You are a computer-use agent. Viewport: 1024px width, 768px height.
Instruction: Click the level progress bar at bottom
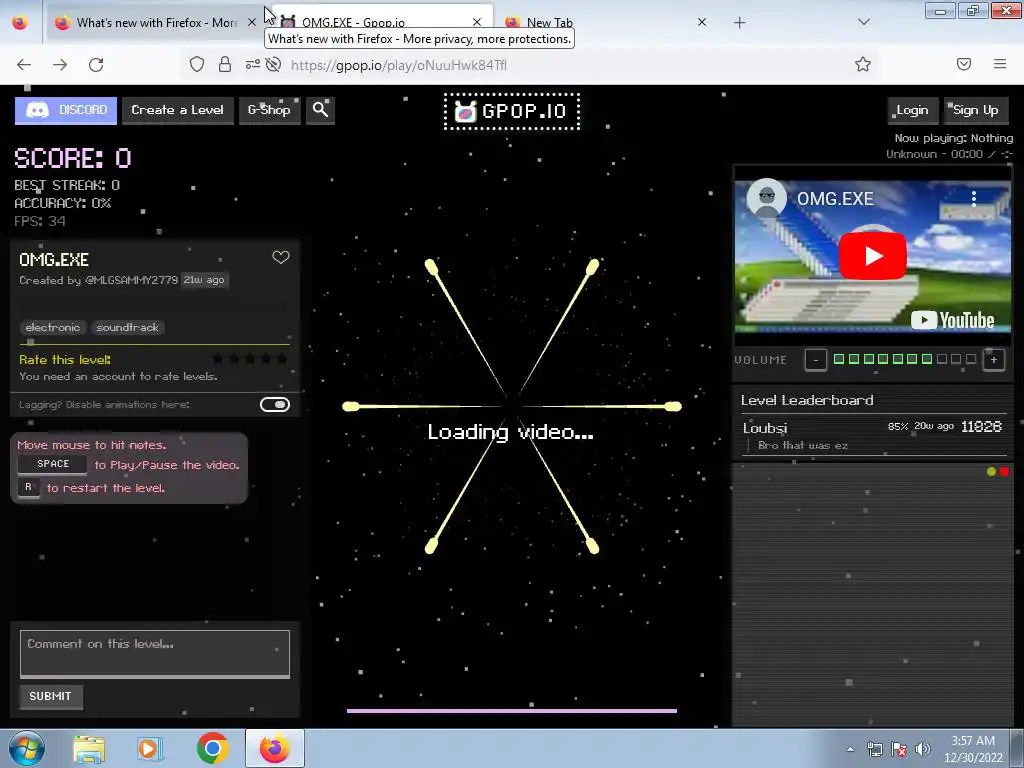pos(512,711)
